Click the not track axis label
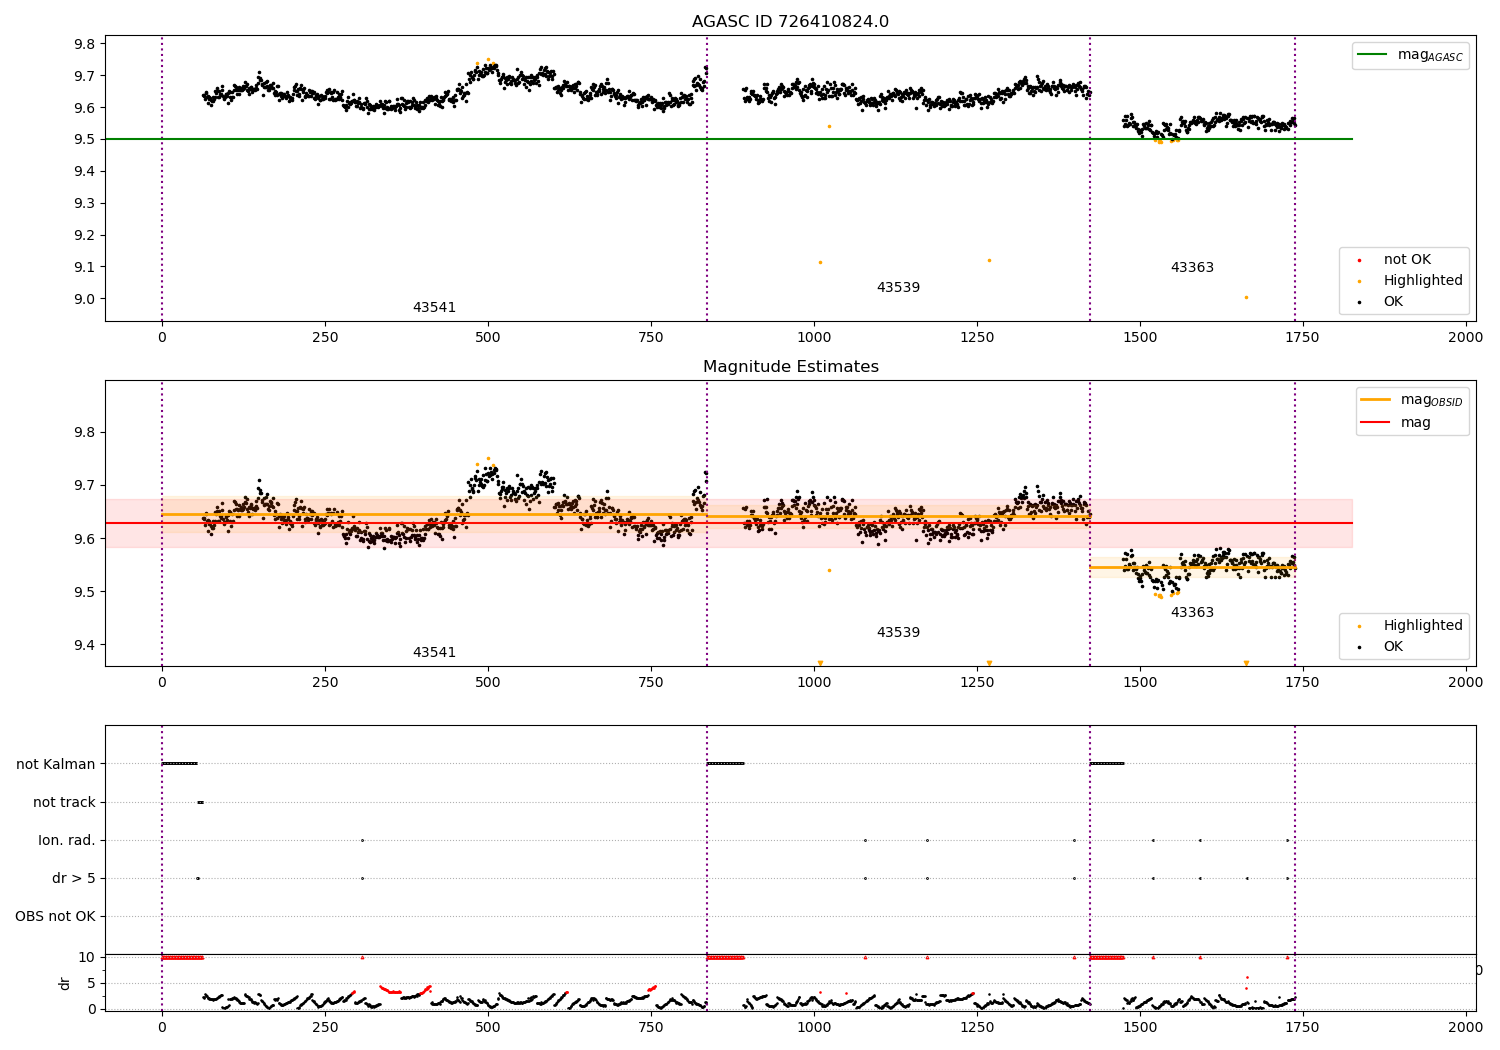 point(64,803)
